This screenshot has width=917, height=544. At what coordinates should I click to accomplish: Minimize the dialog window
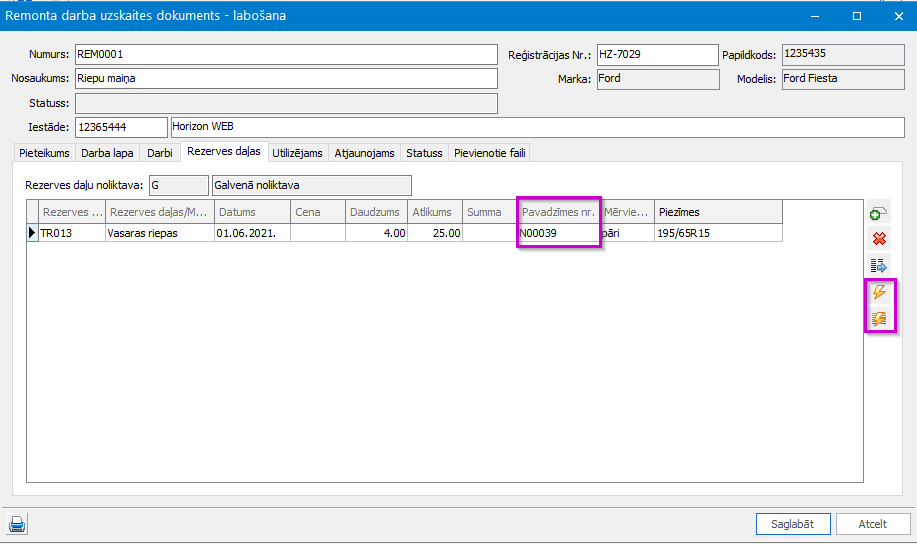pos(815,16)
